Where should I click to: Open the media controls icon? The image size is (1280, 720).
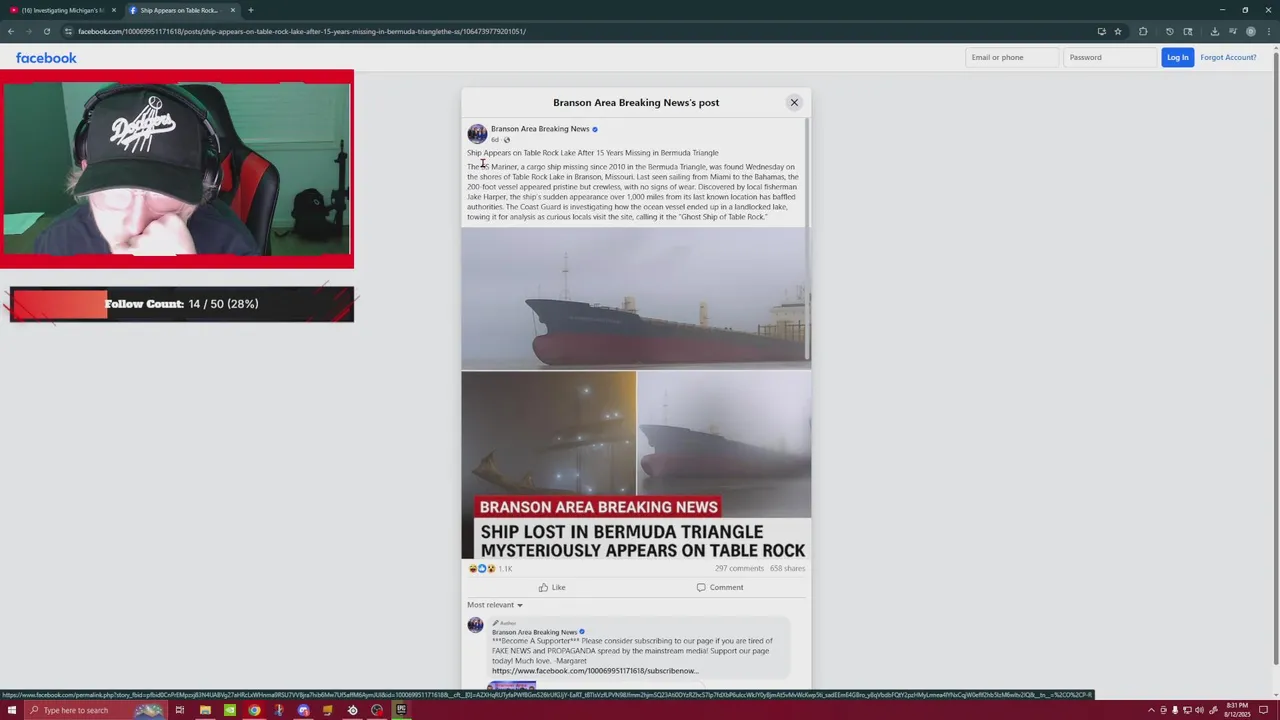coord(1232,31)
